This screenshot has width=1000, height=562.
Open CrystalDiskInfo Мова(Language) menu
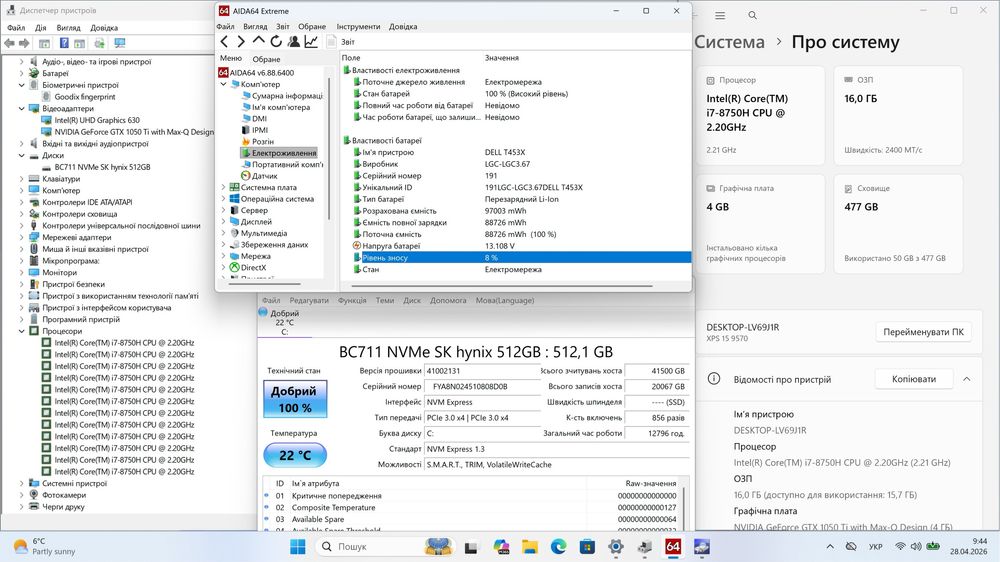pyautogui.click(x=505, y=300)
